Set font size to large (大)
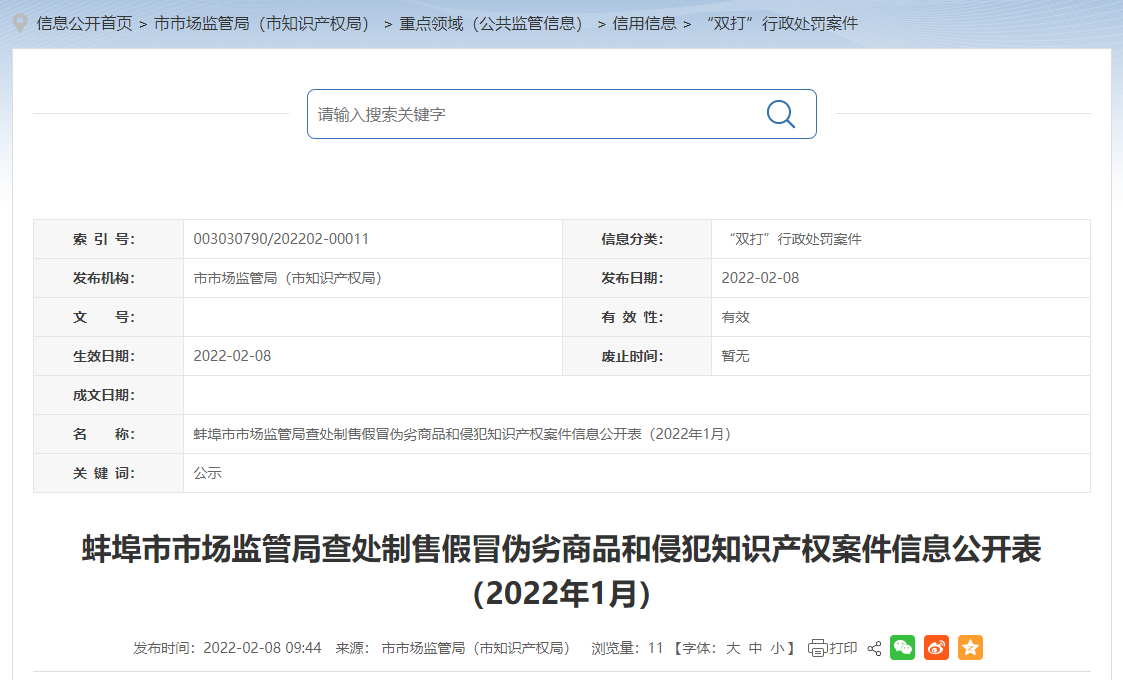Screen dimensions: 1123x680 (733, 648)
